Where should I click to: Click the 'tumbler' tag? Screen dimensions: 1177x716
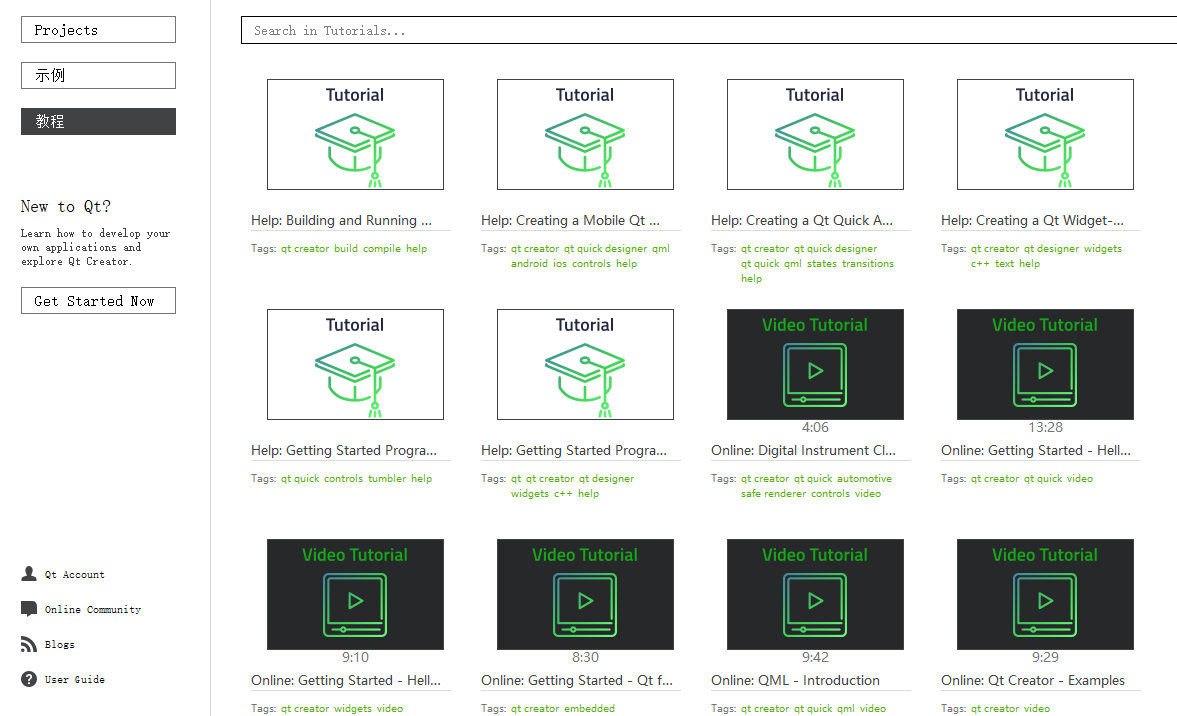click(x=387, y=478)
